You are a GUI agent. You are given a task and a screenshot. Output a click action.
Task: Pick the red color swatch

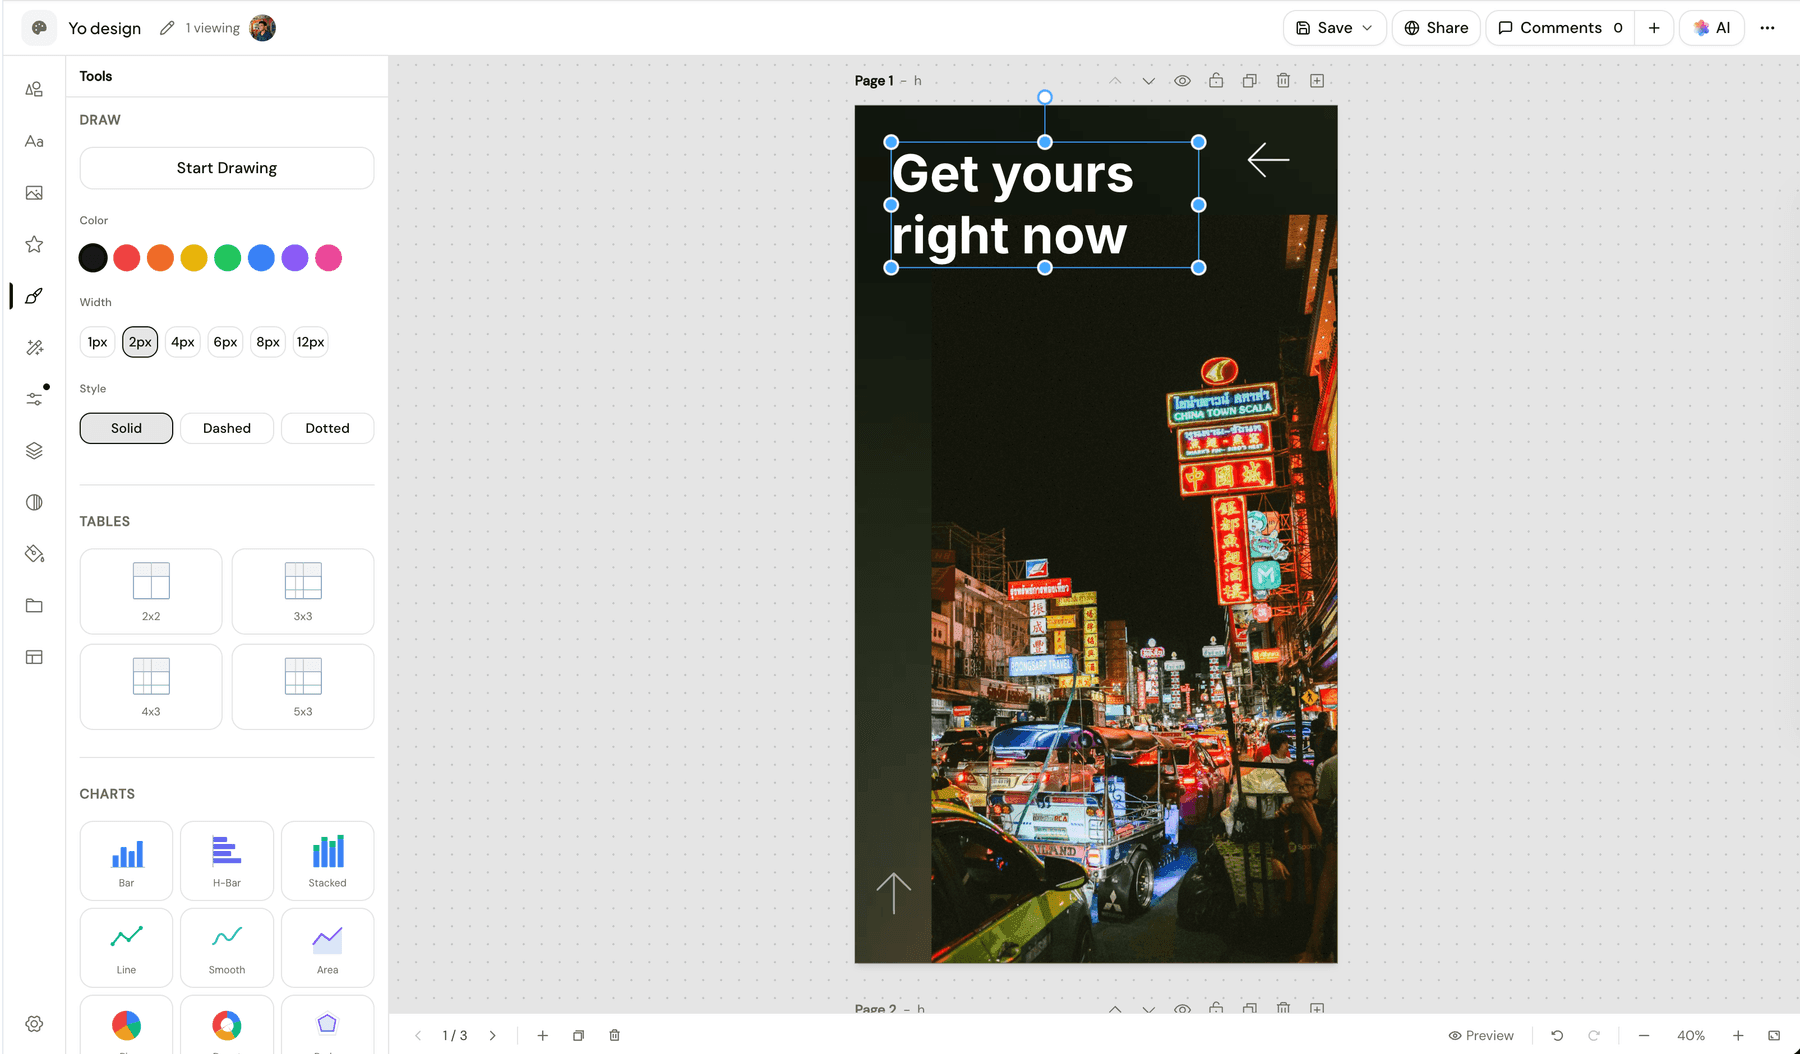pos(127,258)
